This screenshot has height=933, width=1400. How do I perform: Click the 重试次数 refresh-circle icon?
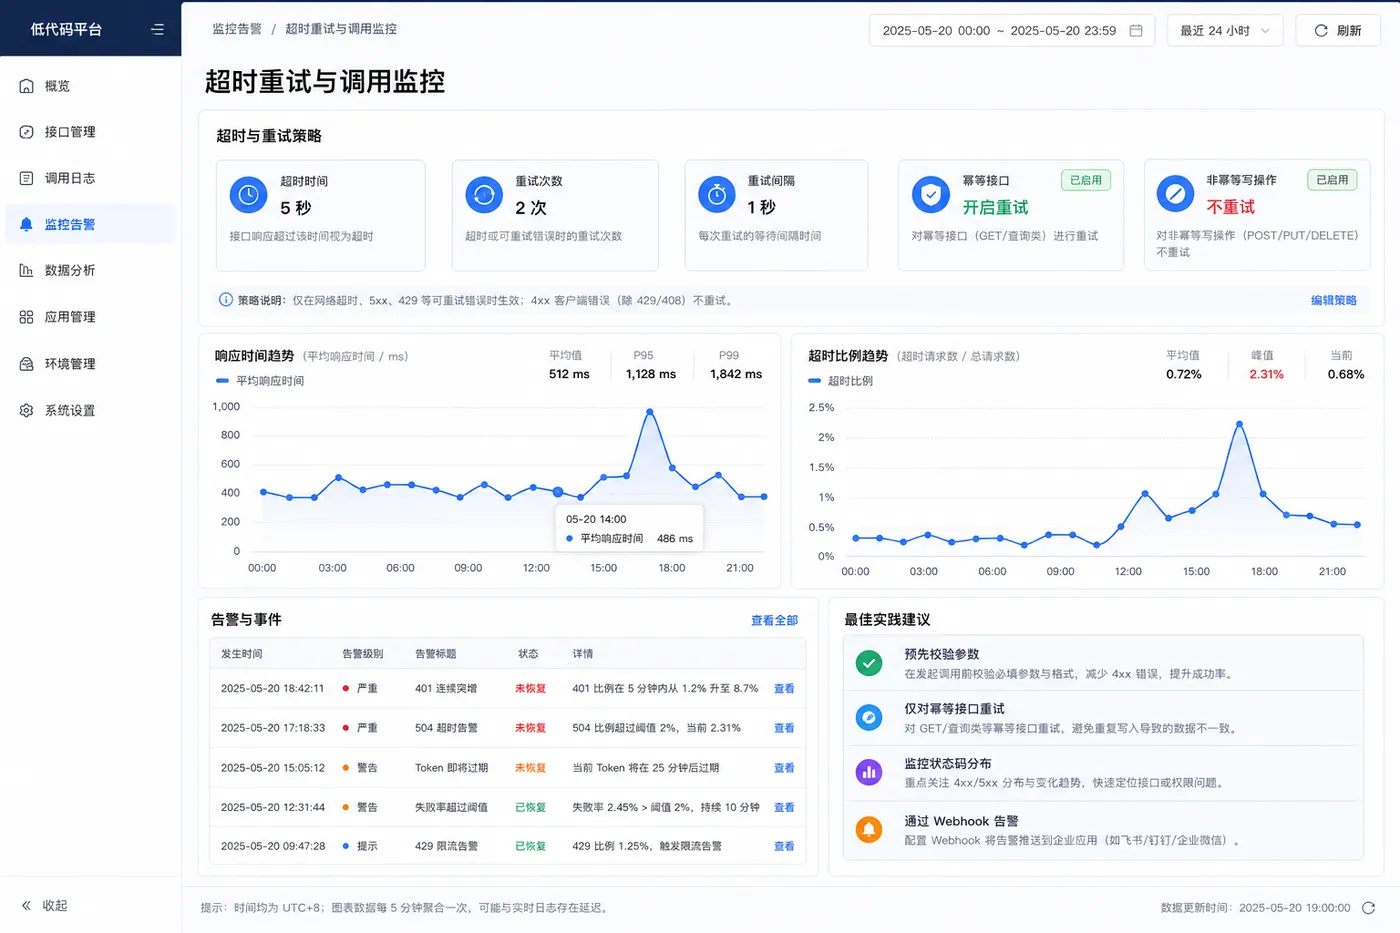click(484, 195)
